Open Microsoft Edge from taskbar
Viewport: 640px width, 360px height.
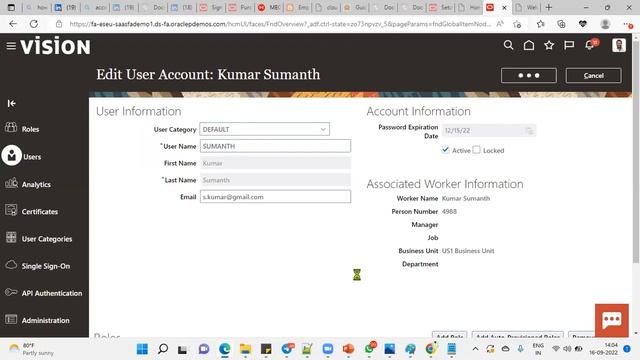click(224, 349)
